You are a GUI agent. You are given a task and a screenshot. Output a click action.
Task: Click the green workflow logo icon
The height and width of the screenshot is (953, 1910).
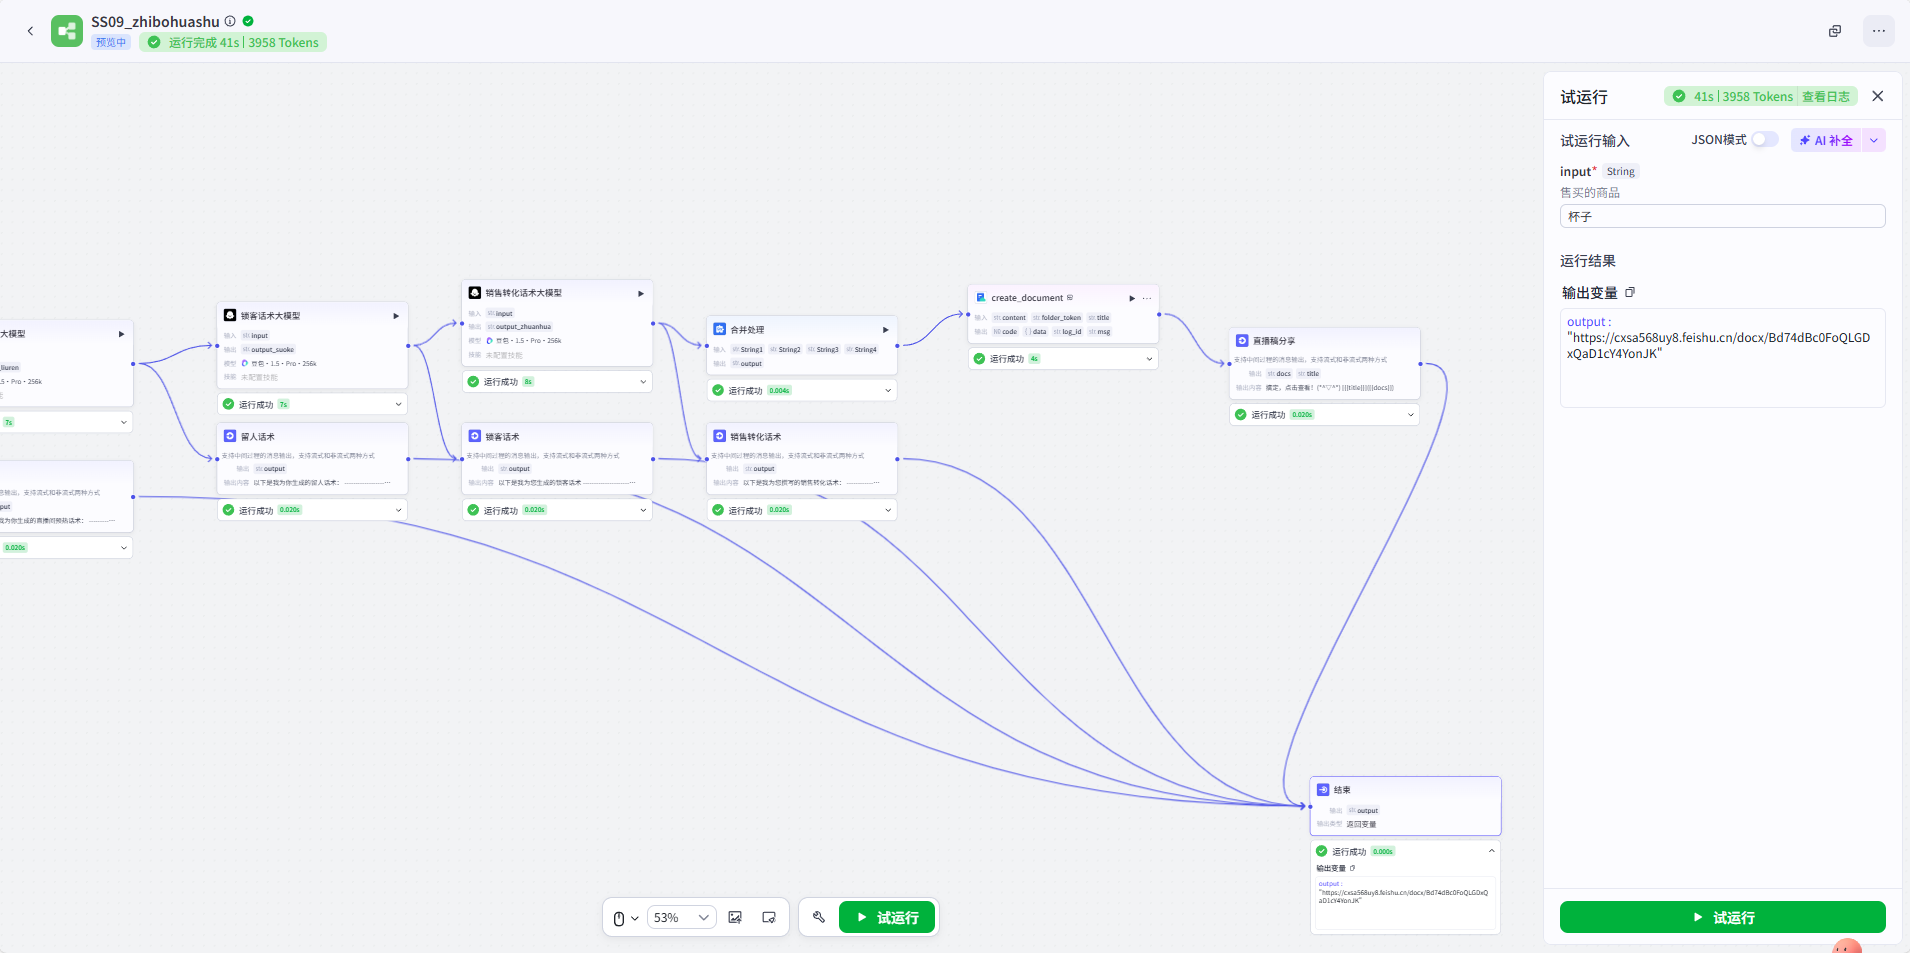point(67,31)
